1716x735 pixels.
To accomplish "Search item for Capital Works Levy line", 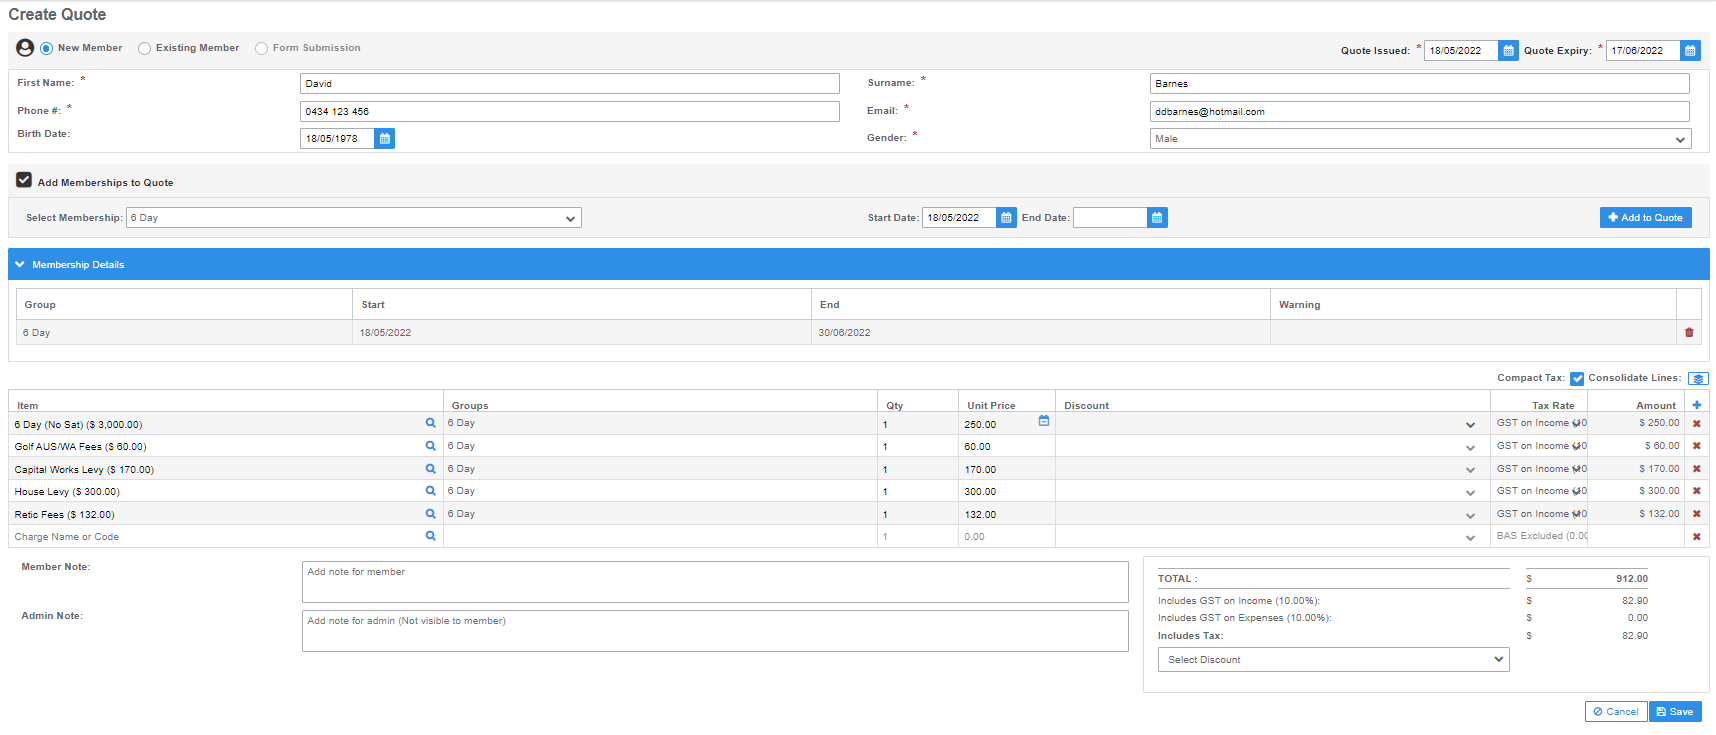I will 431,469.
